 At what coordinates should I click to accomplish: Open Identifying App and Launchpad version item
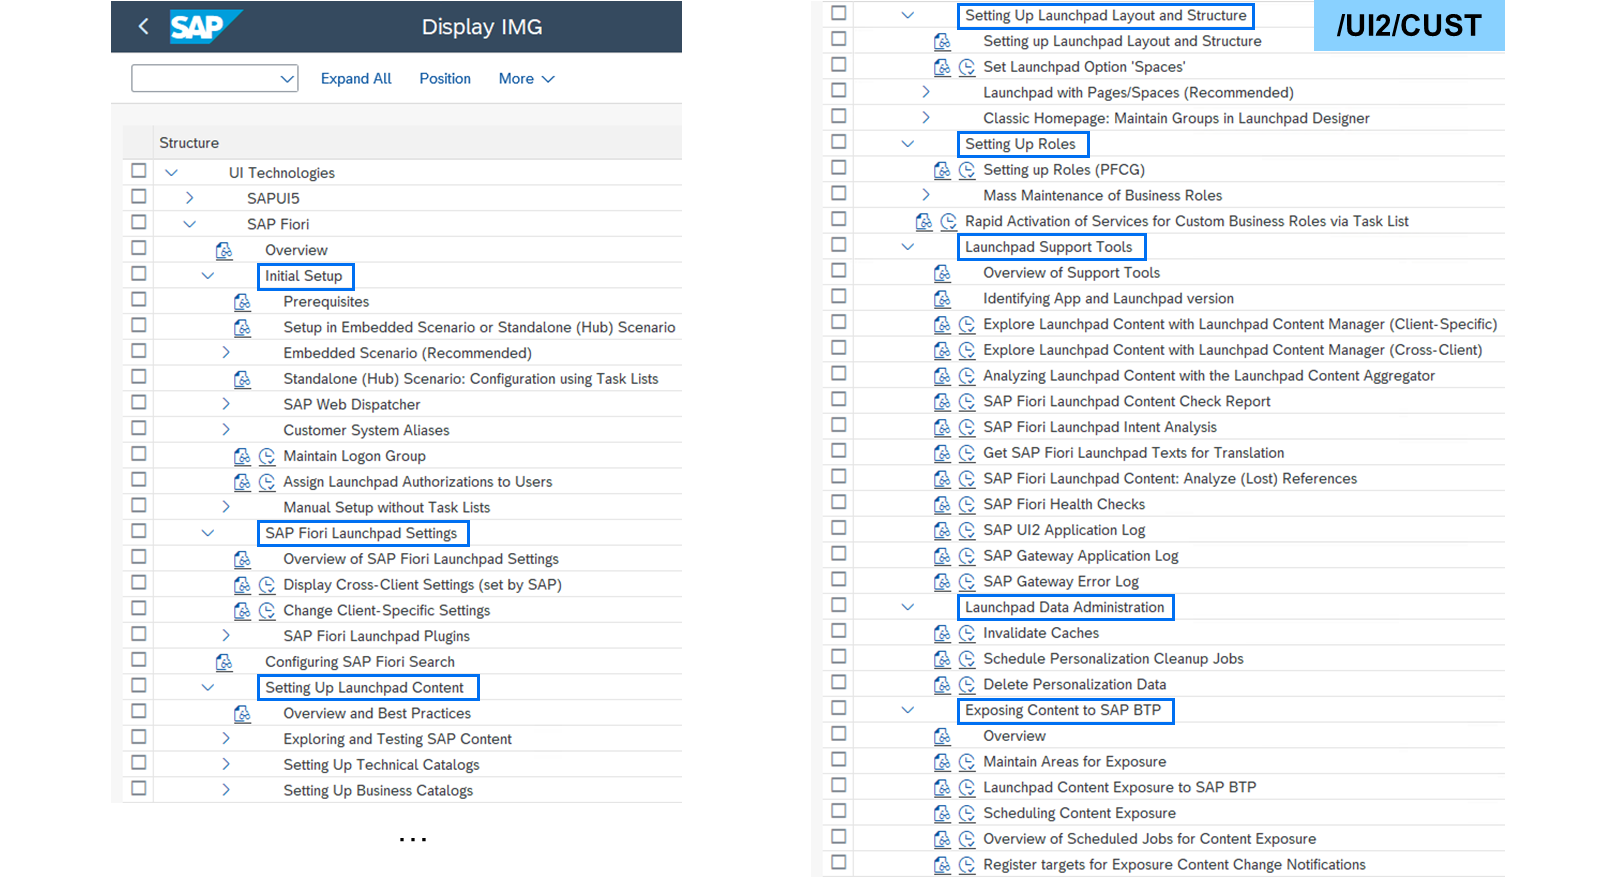1108,299
